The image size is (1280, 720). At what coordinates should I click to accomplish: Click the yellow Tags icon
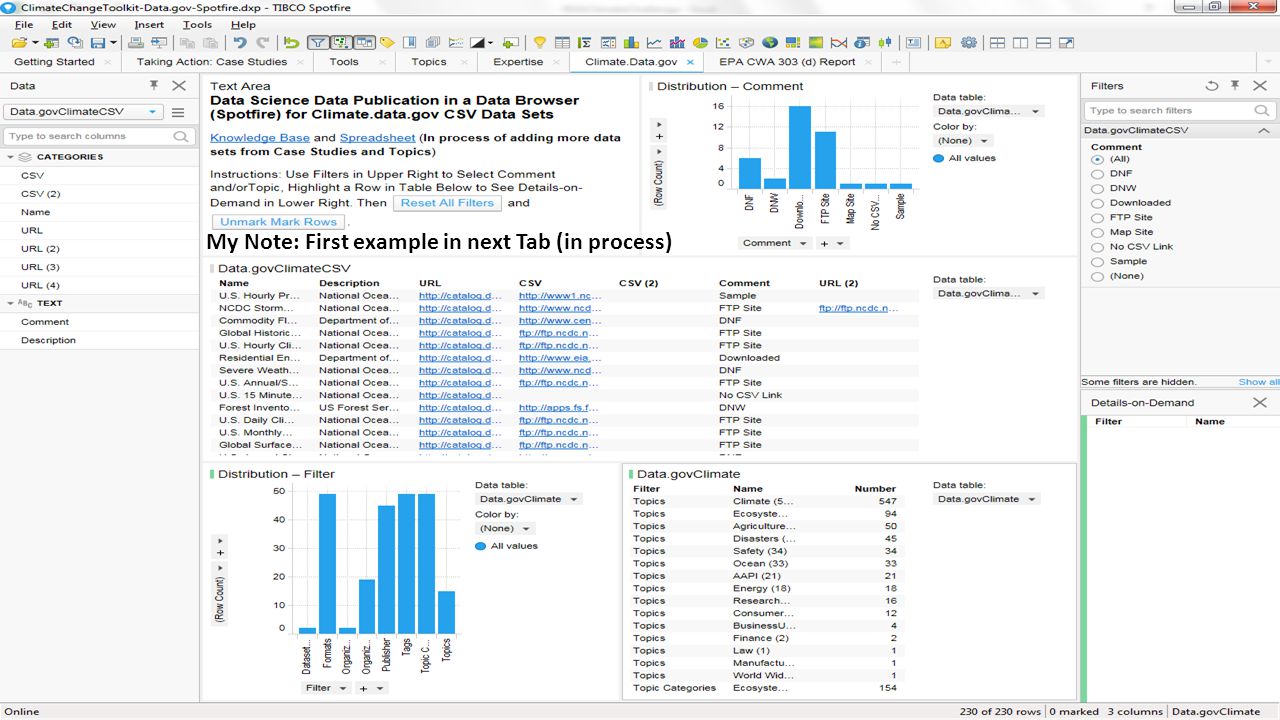click(387, 43)
